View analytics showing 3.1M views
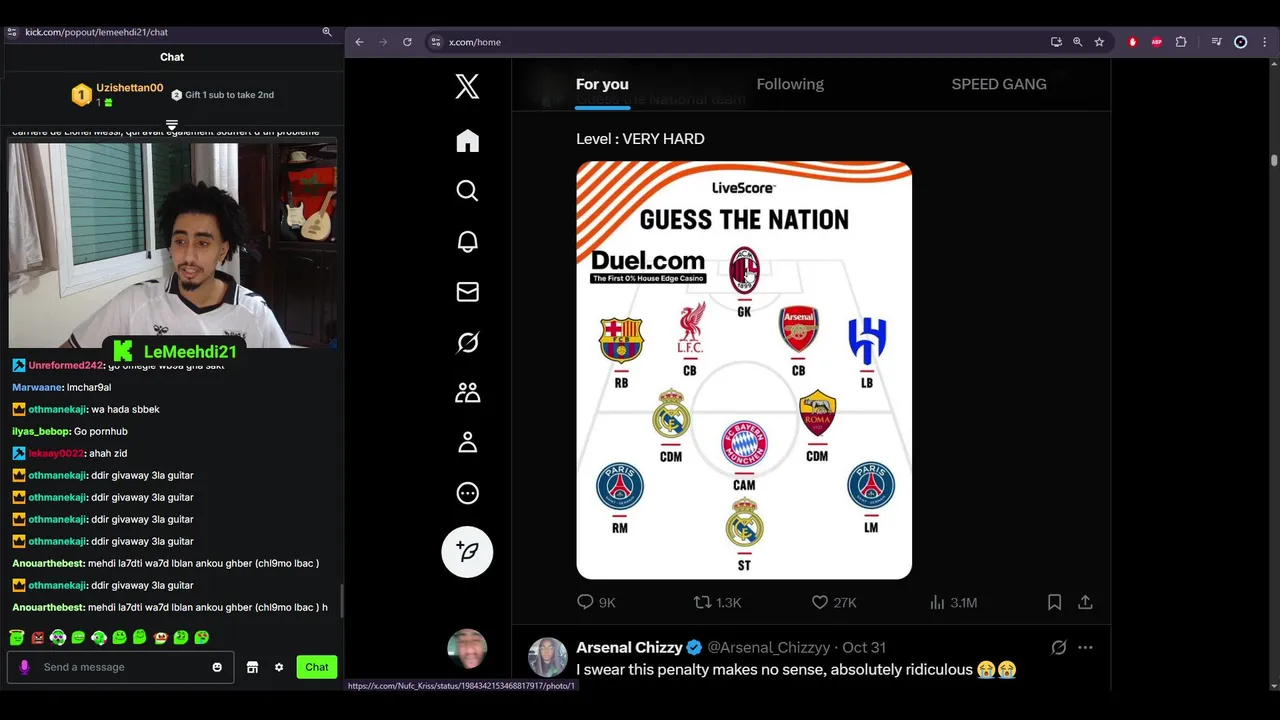 click(x=953, y=602)
